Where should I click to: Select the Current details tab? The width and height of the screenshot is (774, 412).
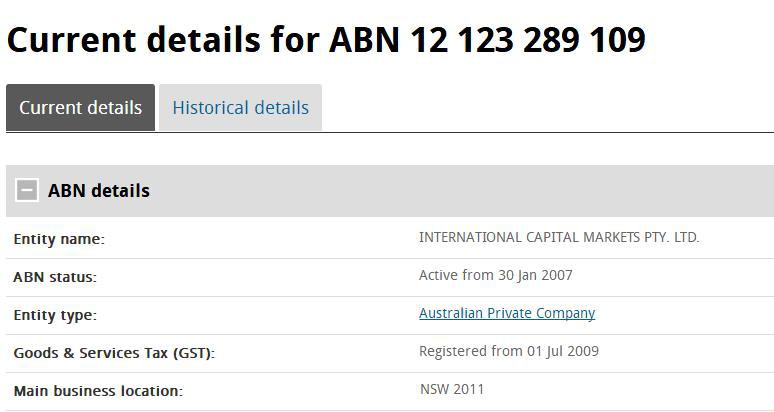click(x=80, y=108)
